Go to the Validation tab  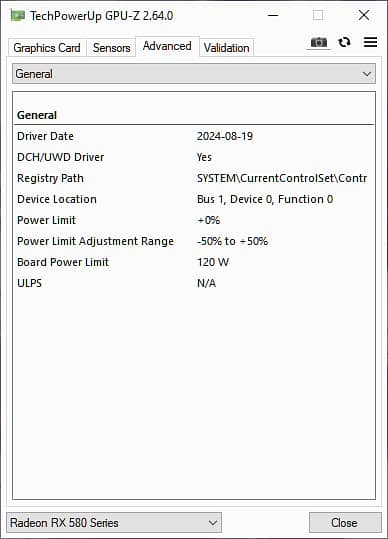226,48
